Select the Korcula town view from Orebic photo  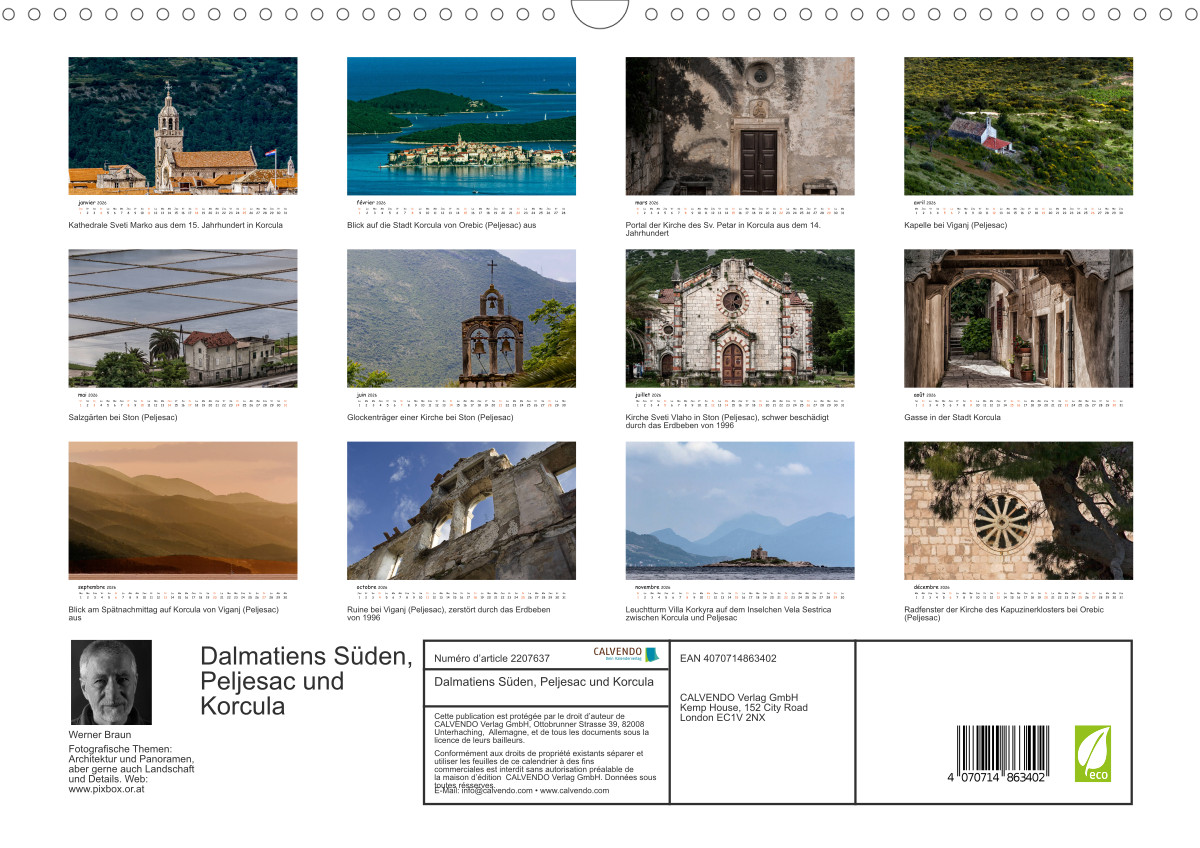coord(461,126)
